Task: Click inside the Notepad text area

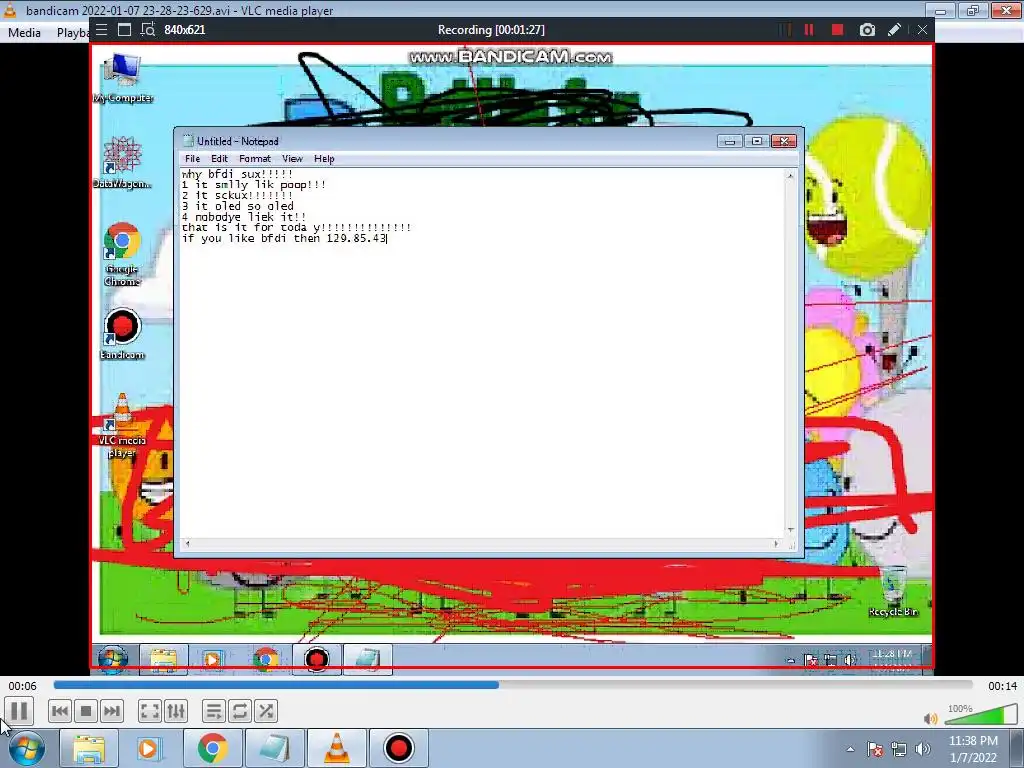Action: pyautogui.click(x=482, y=353)
